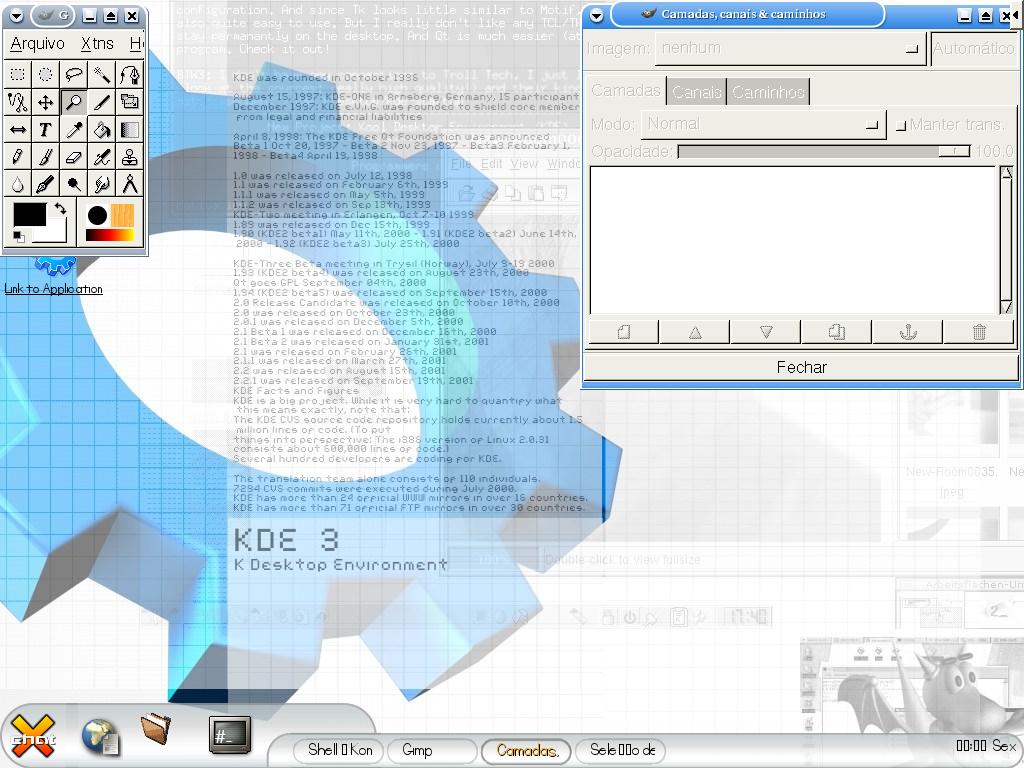Image resolution: width=1024 pixels, height=768 pixels.
Task: Open the Link to Application desktop shortcut
Action: 54,278
